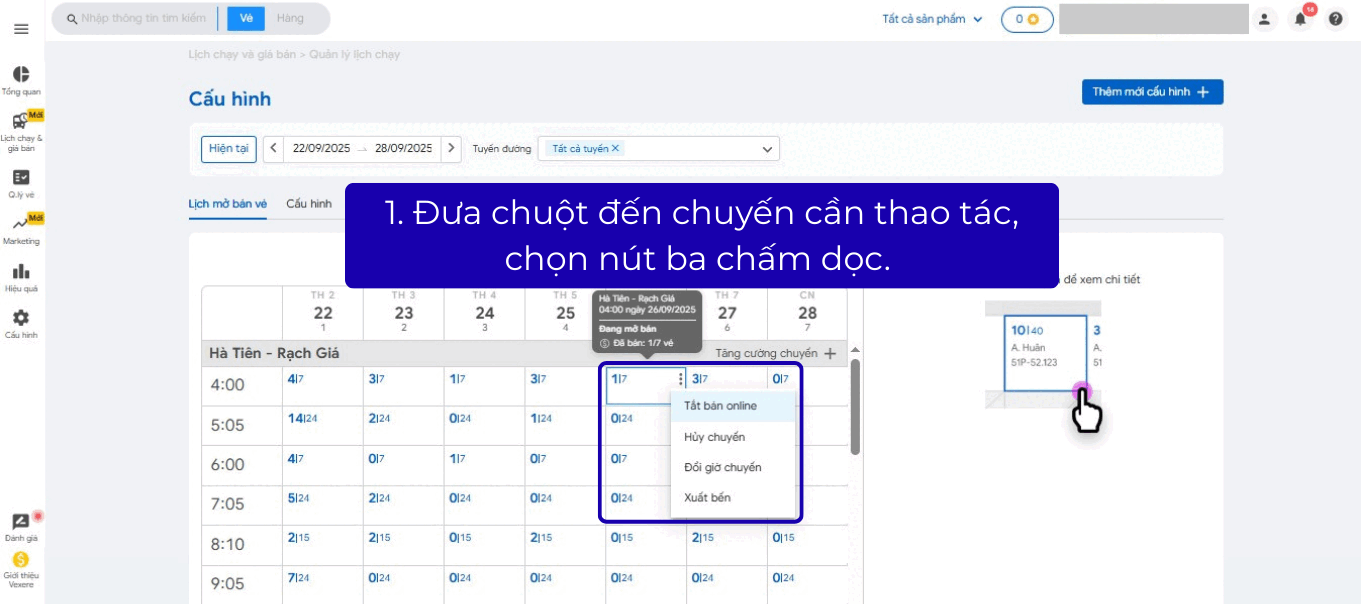Expand the Tuyến đường route dropdown
This screenshot has width=1361, height=604.
pos(767,149)
